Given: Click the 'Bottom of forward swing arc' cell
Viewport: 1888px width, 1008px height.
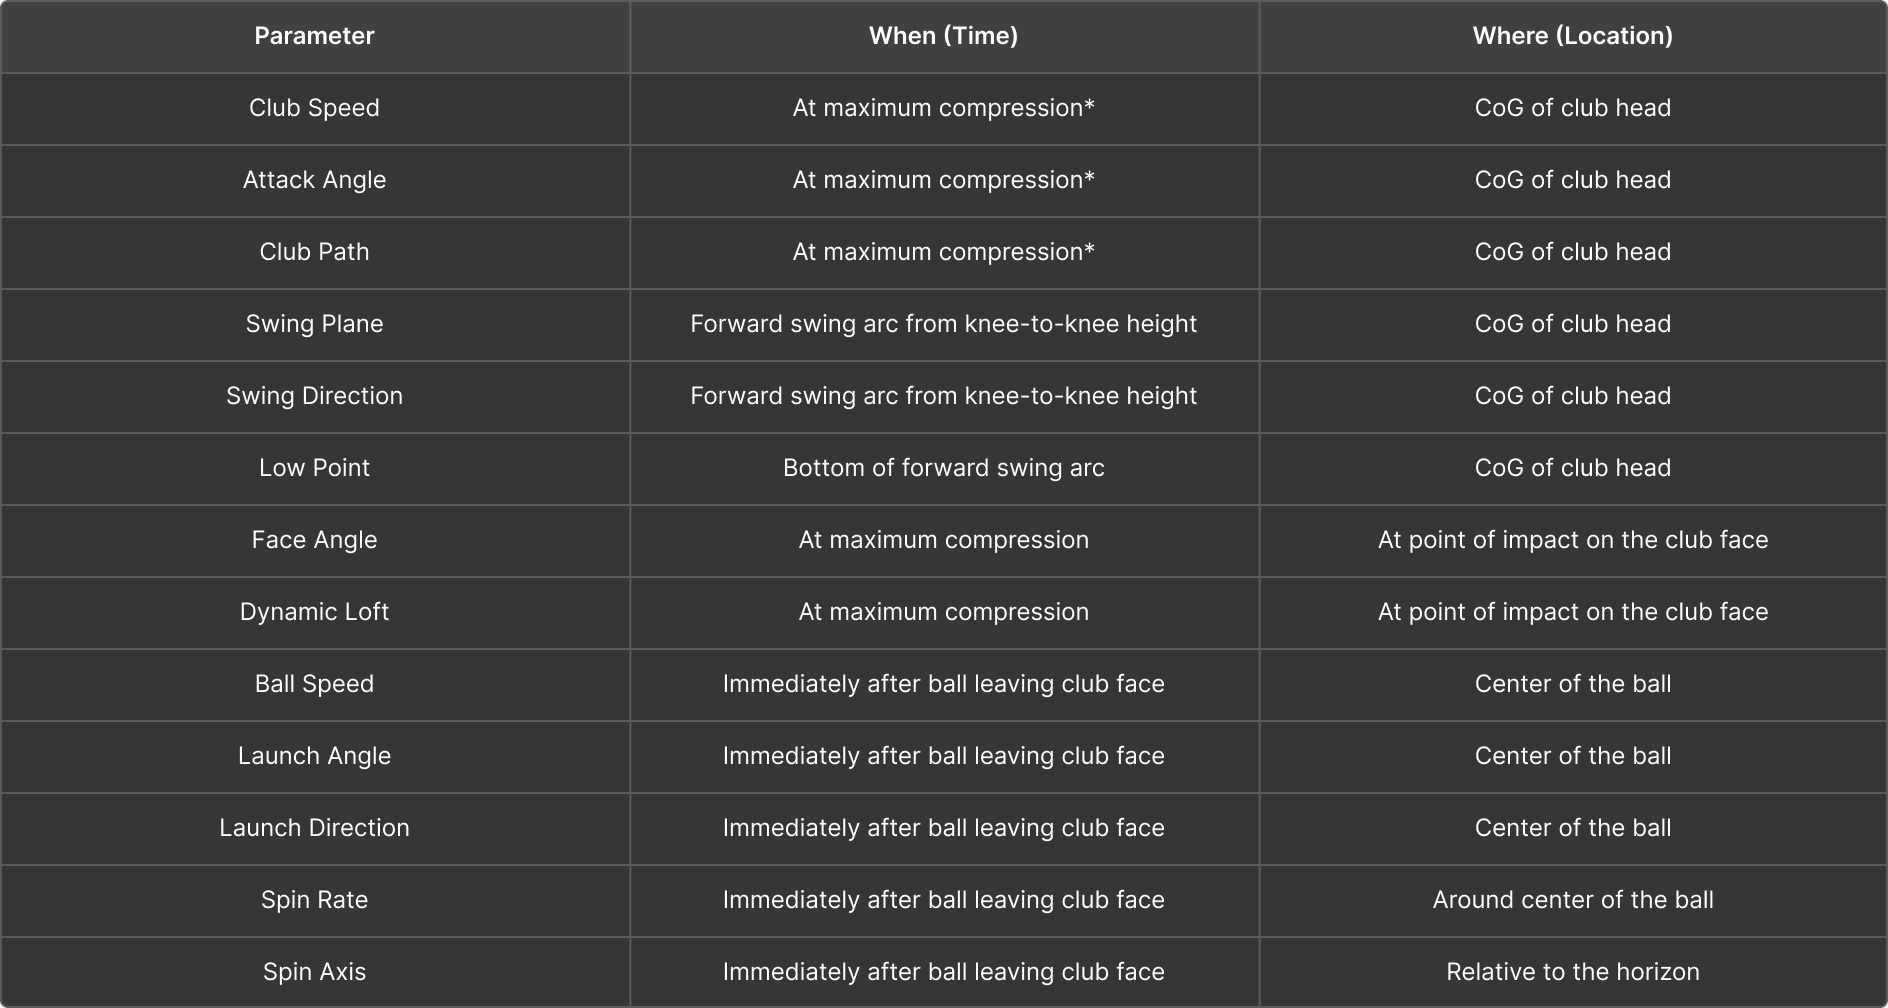Looking at the screenshot, I should [943, 468].
